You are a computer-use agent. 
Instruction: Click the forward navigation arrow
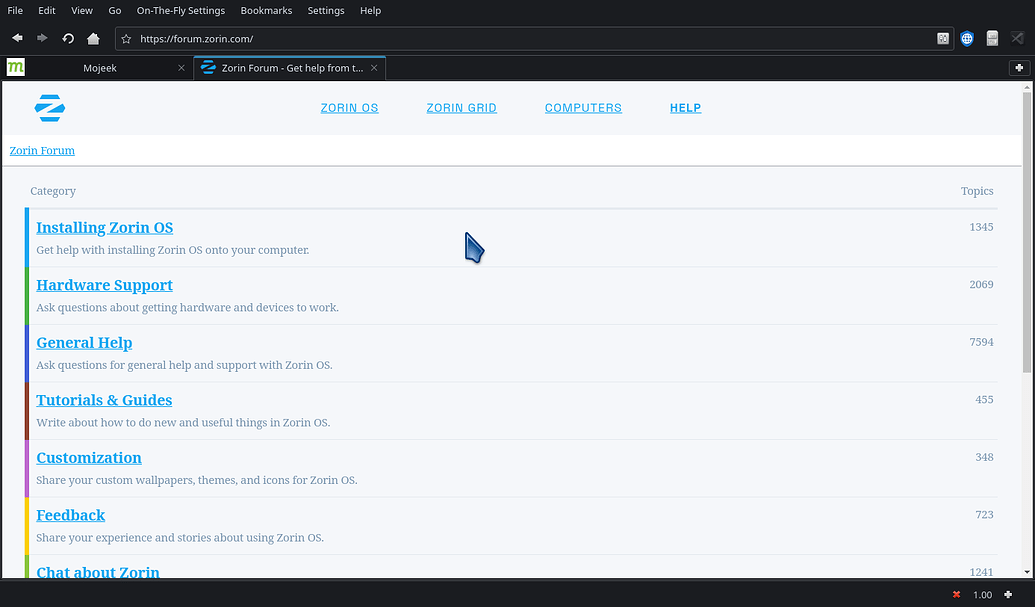pos(41,38)
